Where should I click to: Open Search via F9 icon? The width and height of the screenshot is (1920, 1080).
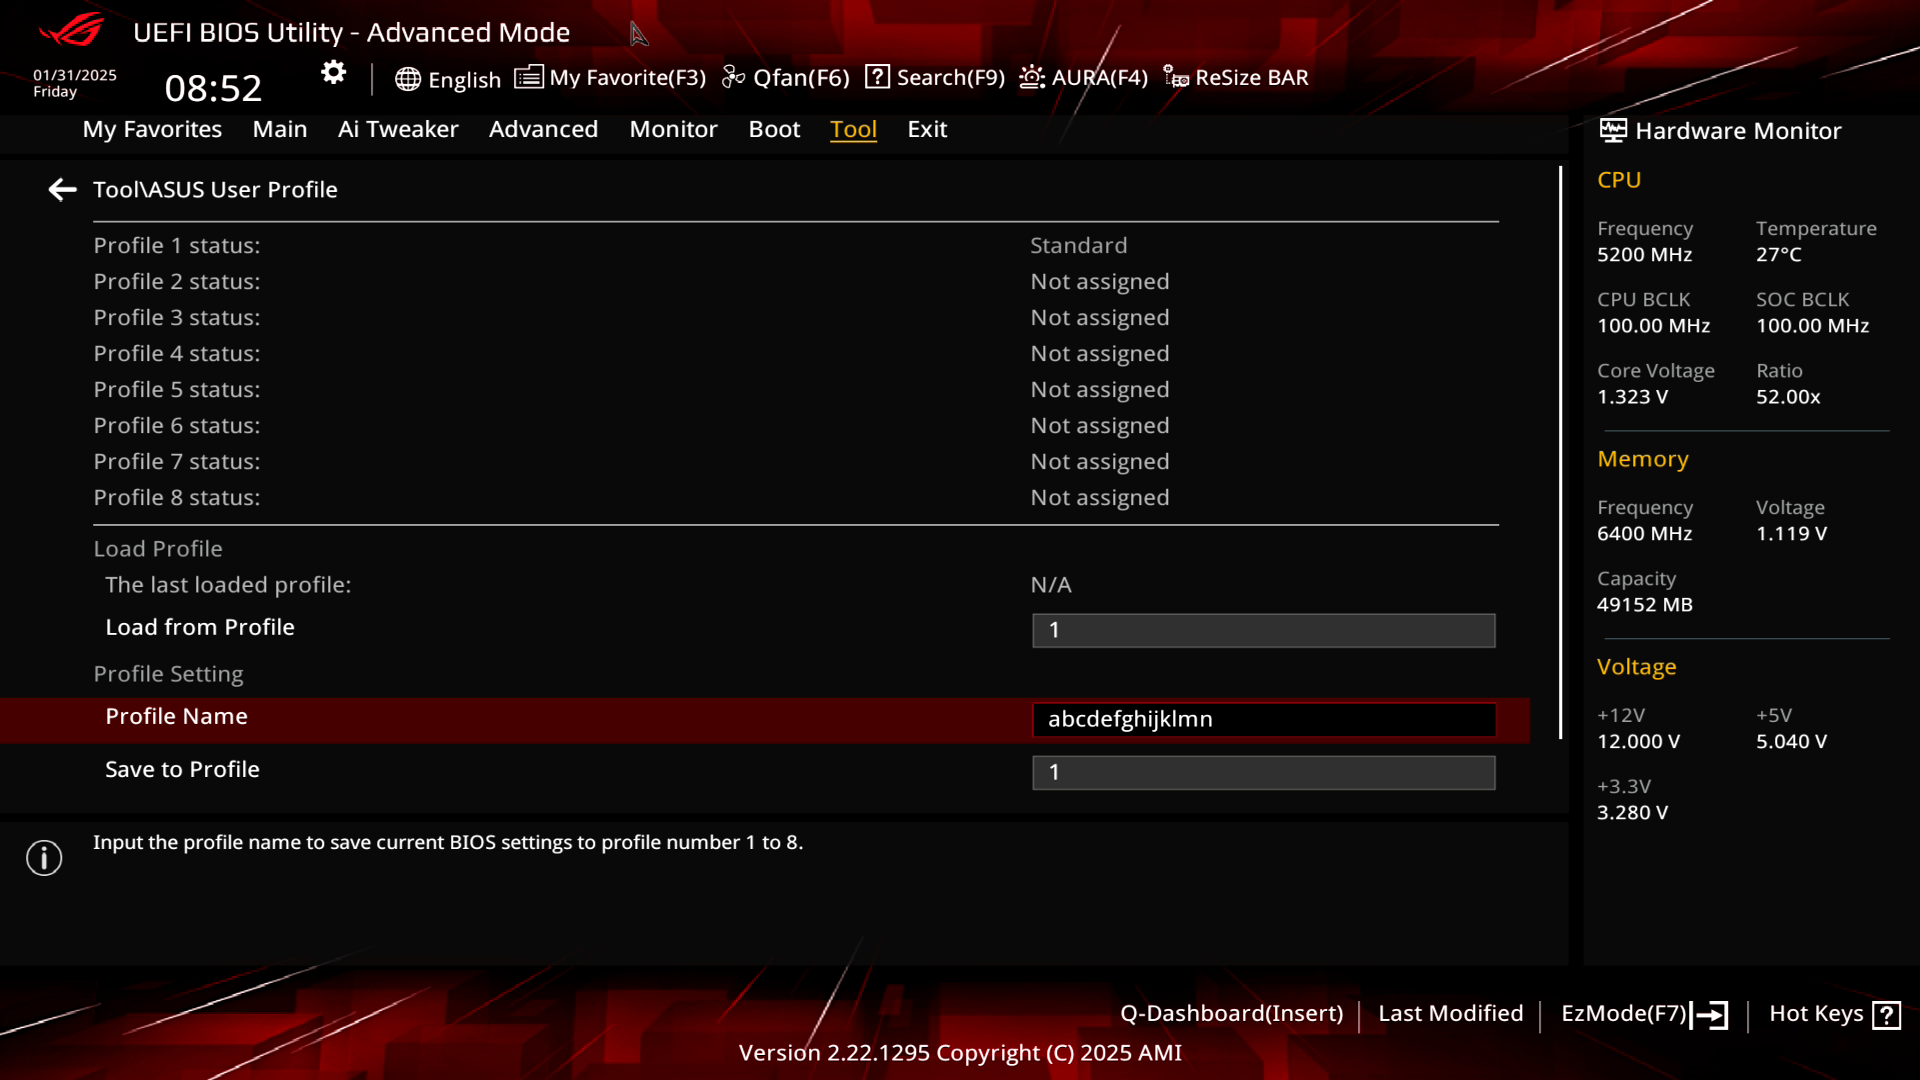click(877, 76)
